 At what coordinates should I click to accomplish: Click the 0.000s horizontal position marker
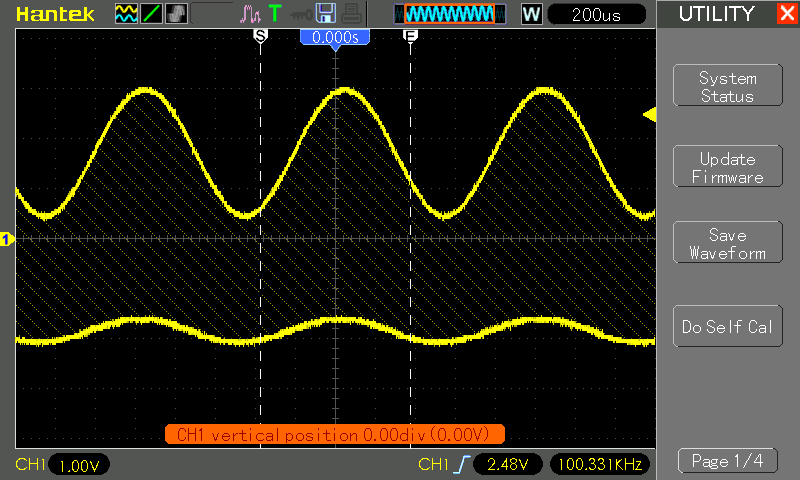335,36
